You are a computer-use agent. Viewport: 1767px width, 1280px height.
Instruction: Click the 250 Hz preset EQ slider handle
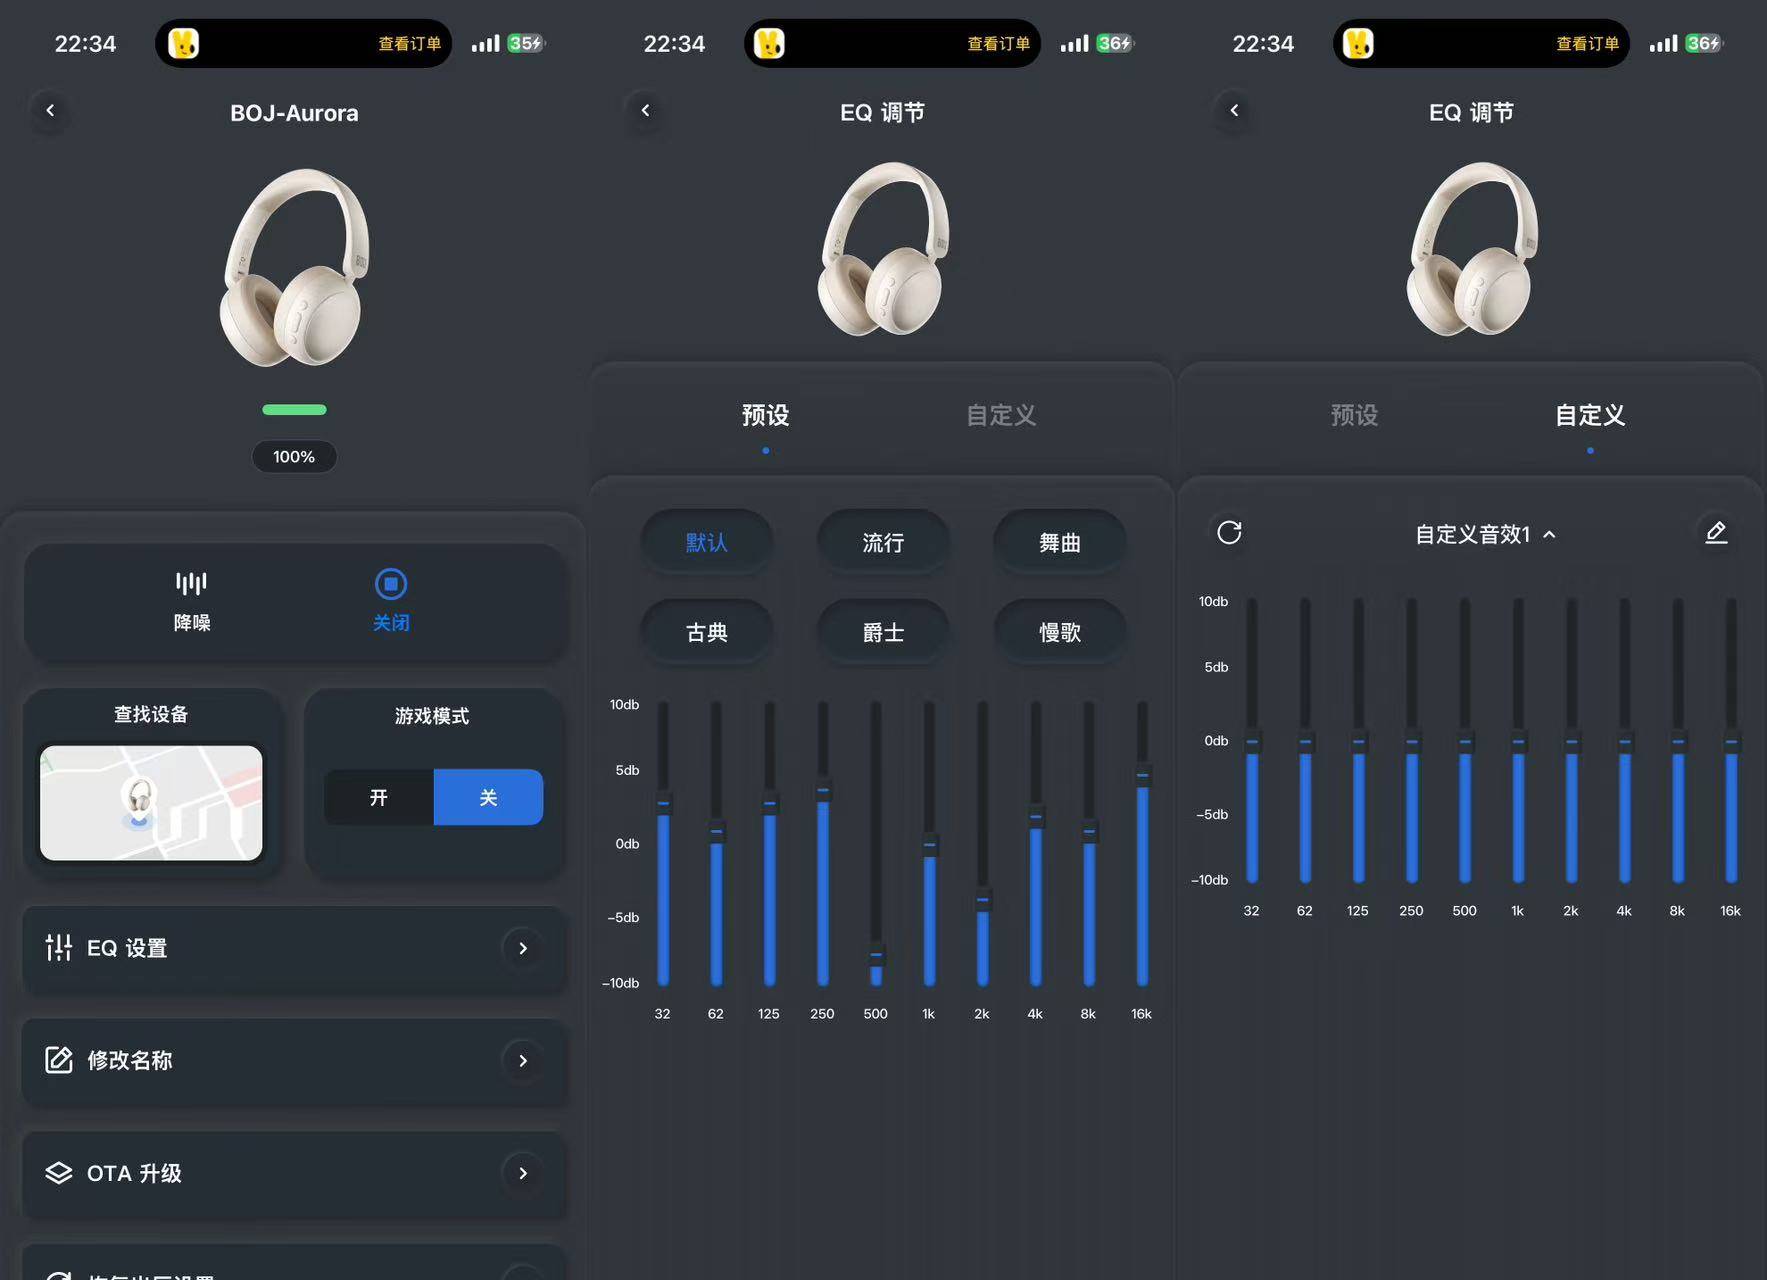[x=823, y=789]
